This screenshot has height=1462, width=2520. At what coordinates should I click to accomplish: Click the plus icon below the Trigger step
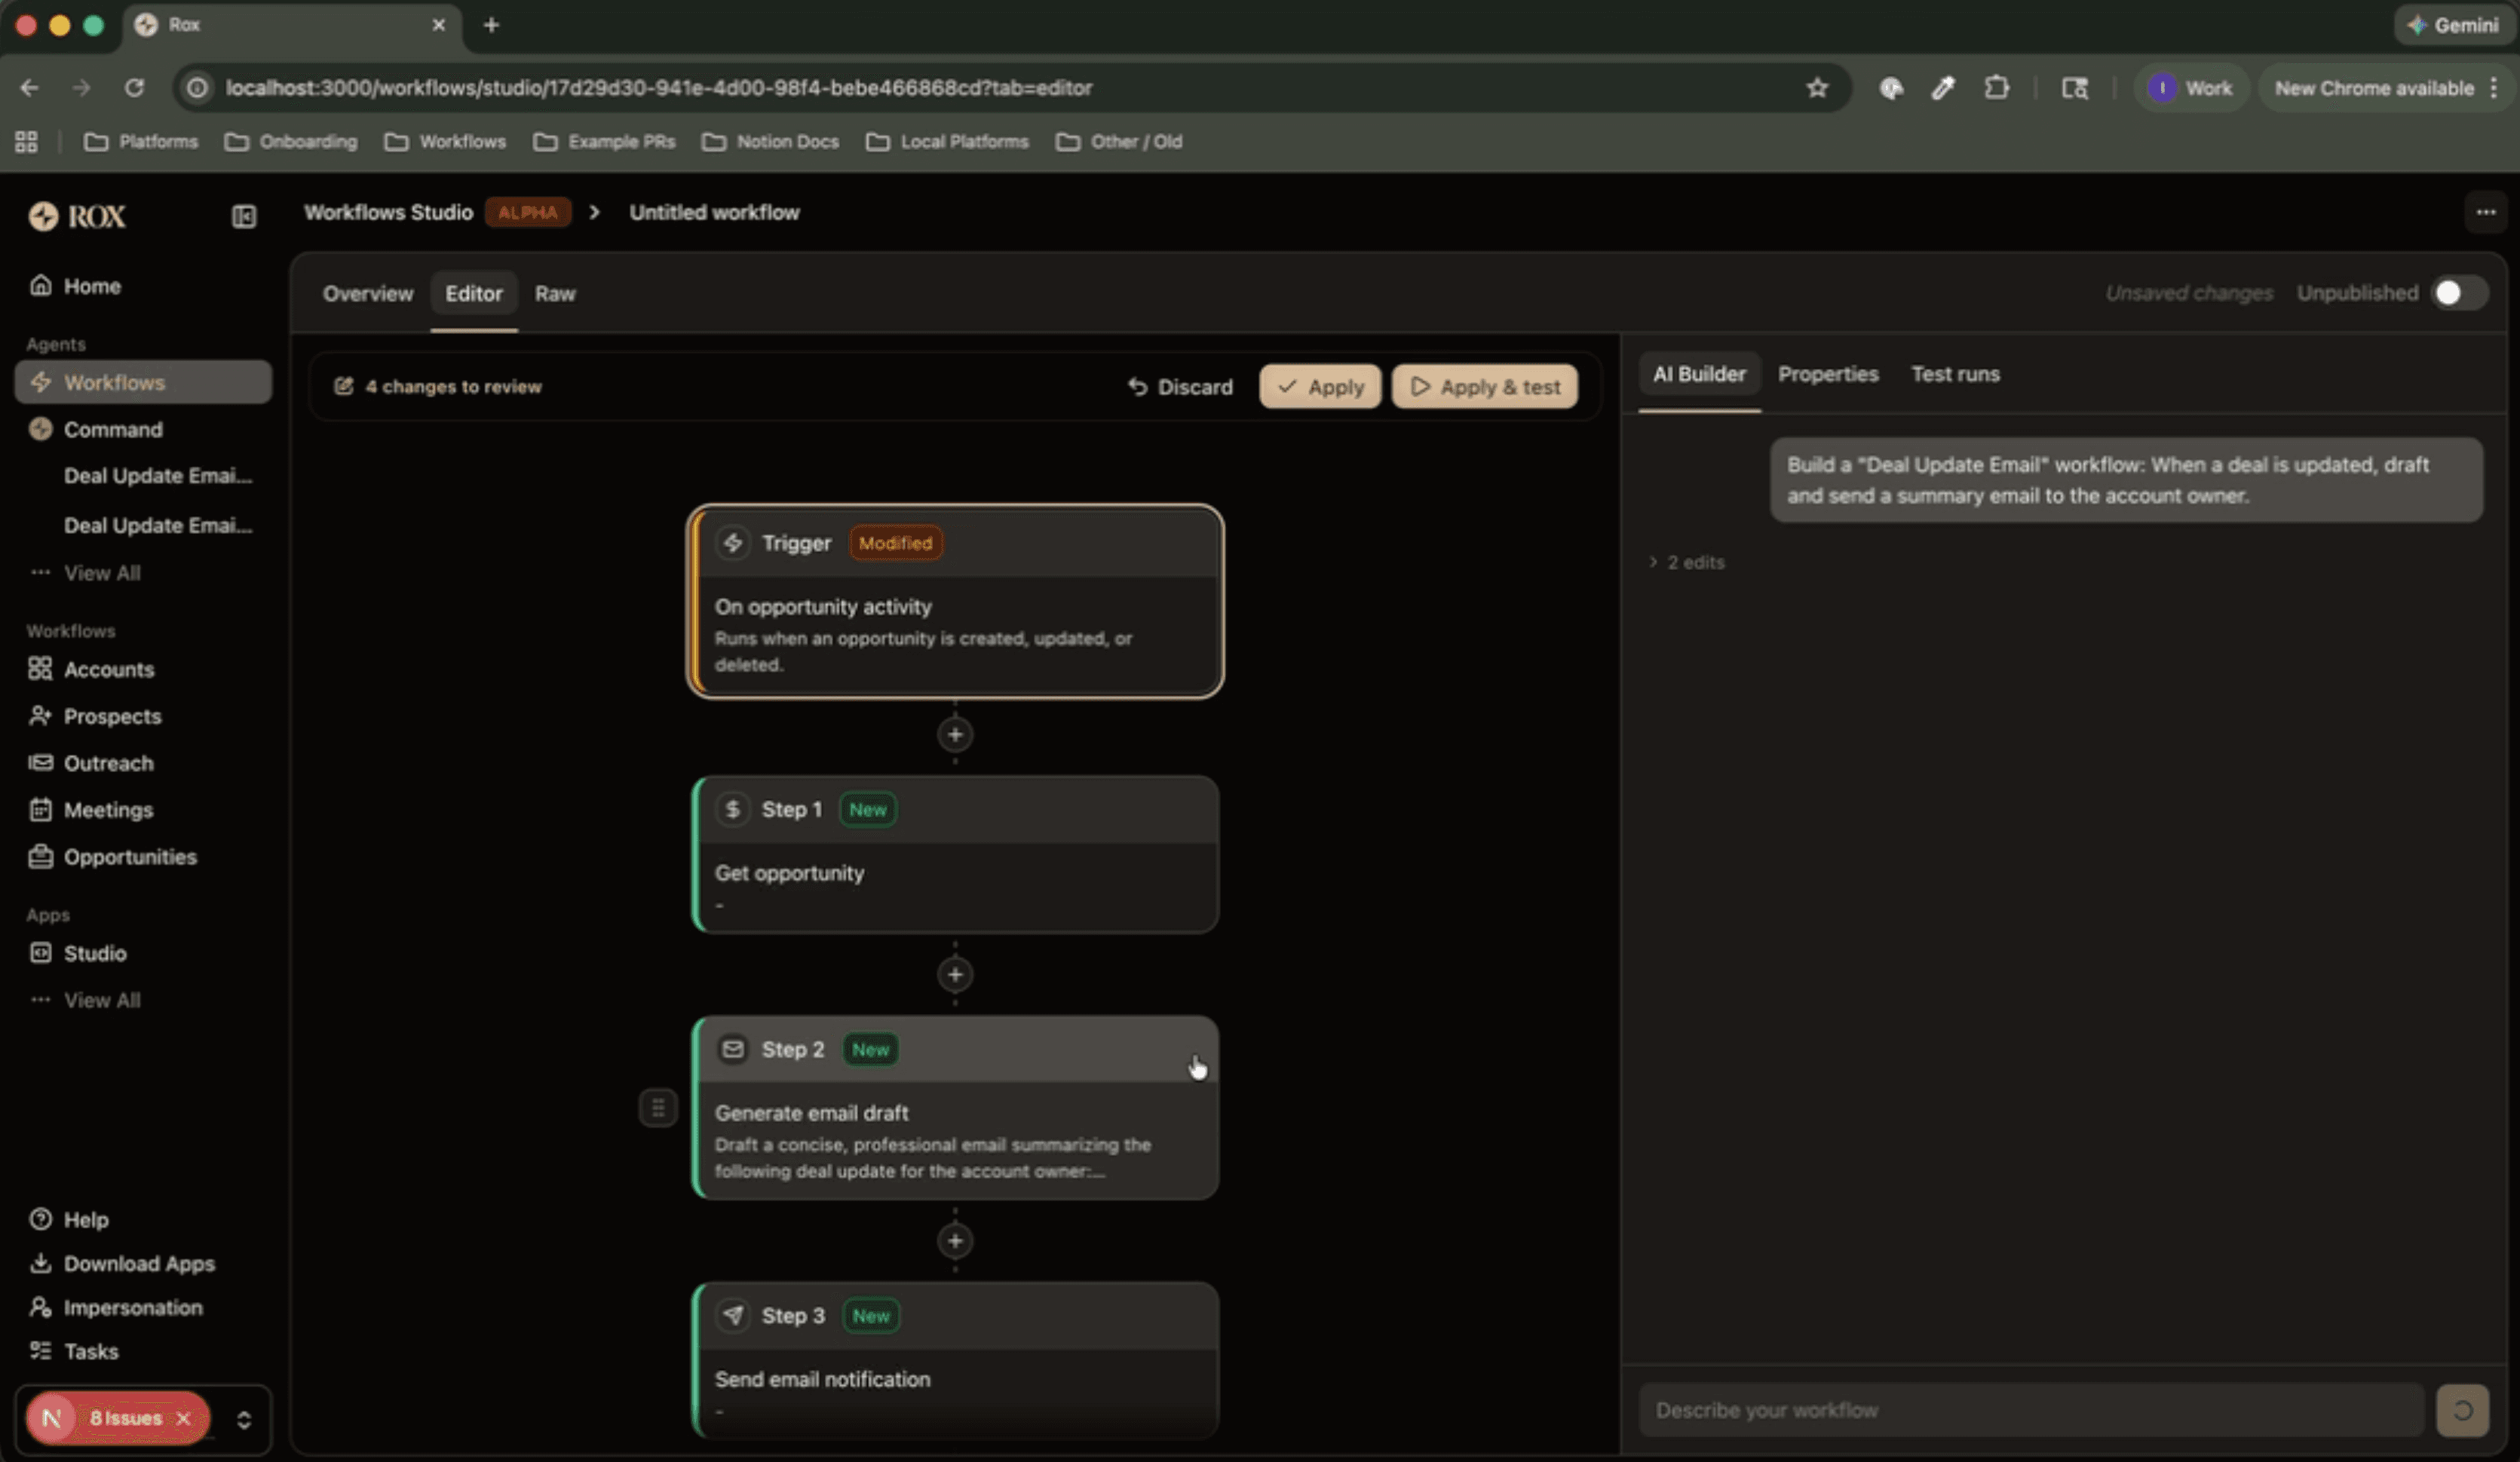tap(955, 735)
